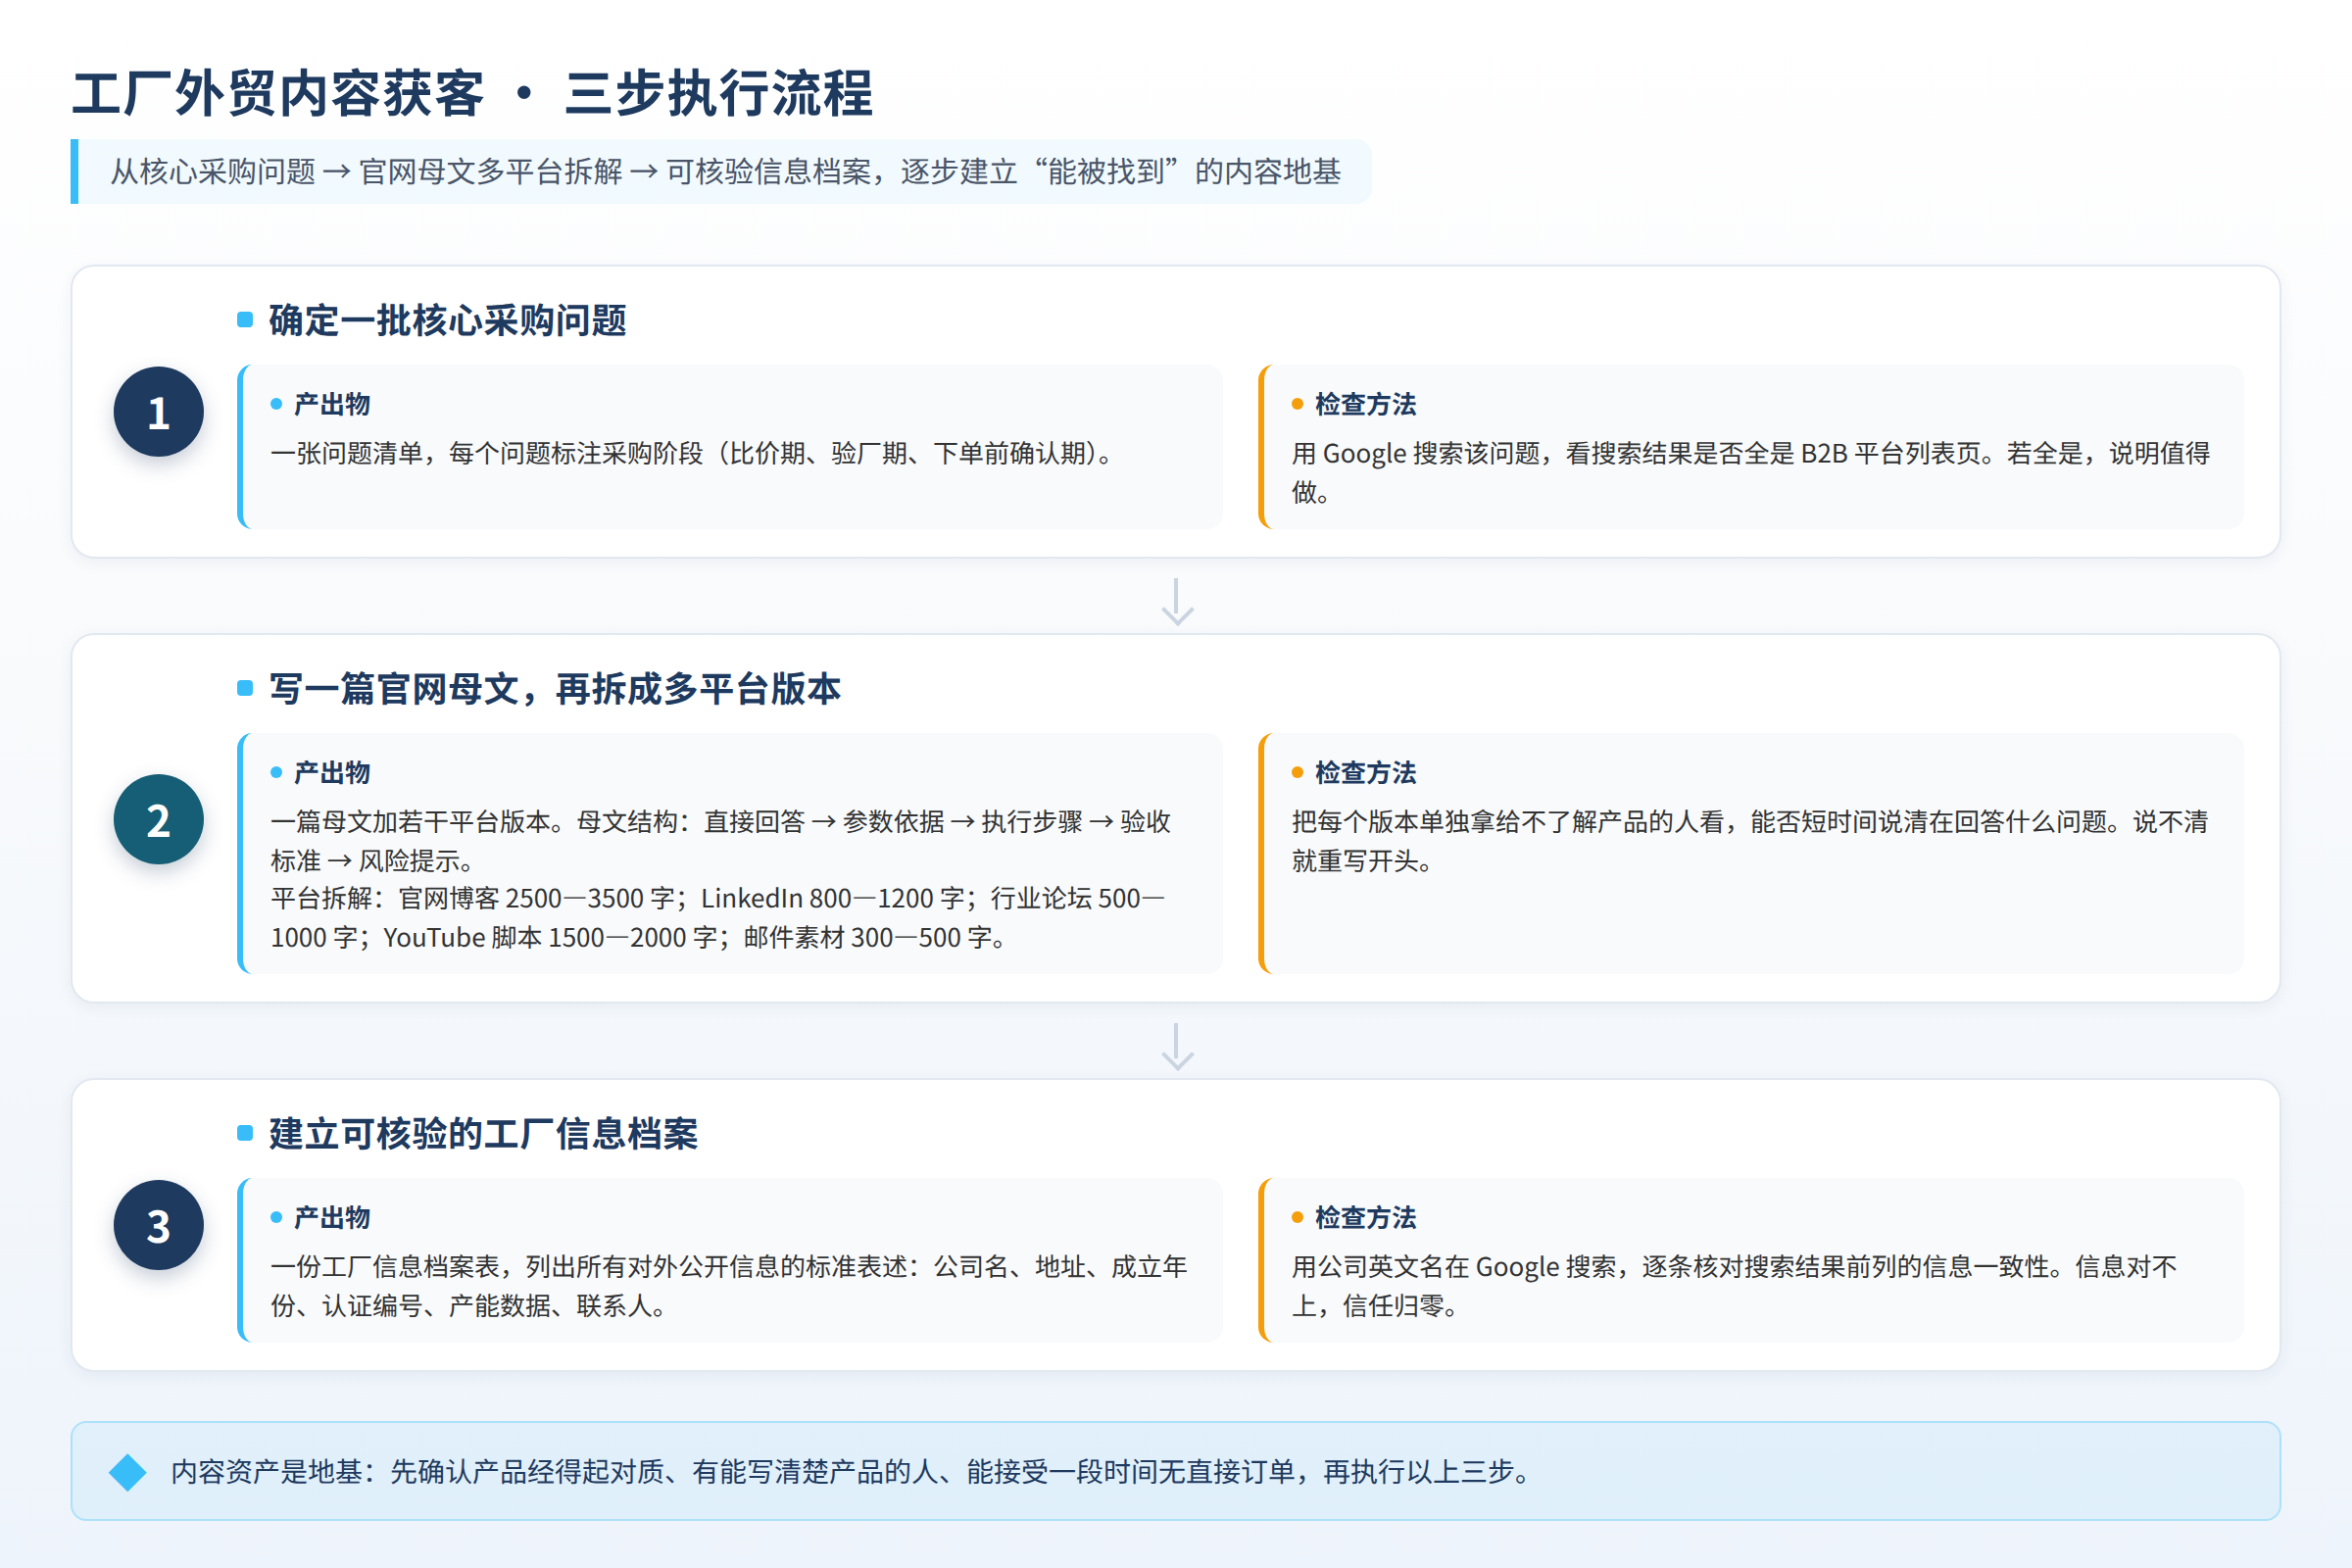Viewport: 2352px width, 1568px height.
Task: Click 检查方法 label in step 1 card
Action: click(1365, 404)
